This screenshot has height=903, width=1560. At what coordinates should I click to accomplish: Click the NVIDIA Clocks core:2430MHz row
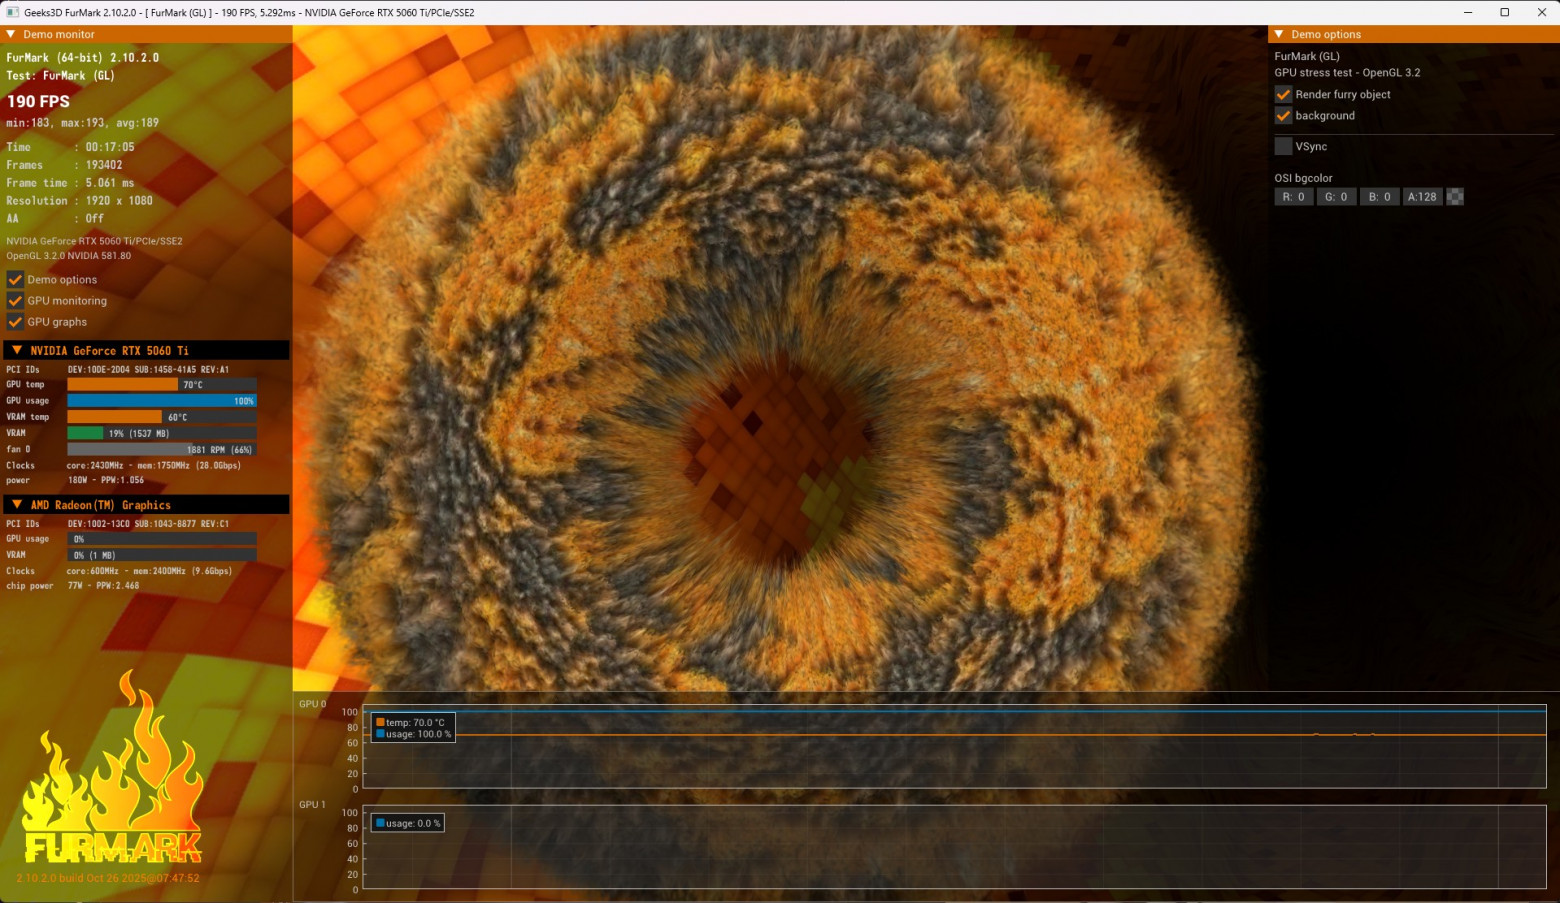point(124,466)
